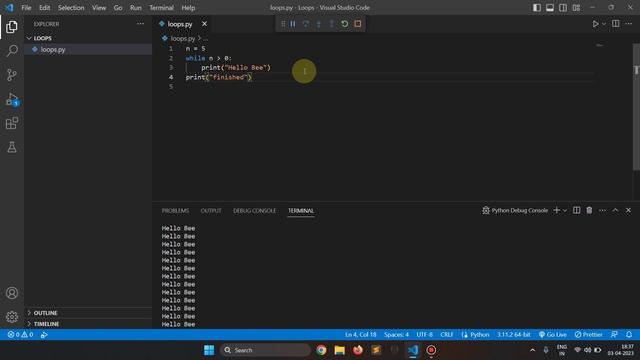Toggle secondary side bar visibility
640x360 pixels.
pos(563,8)
